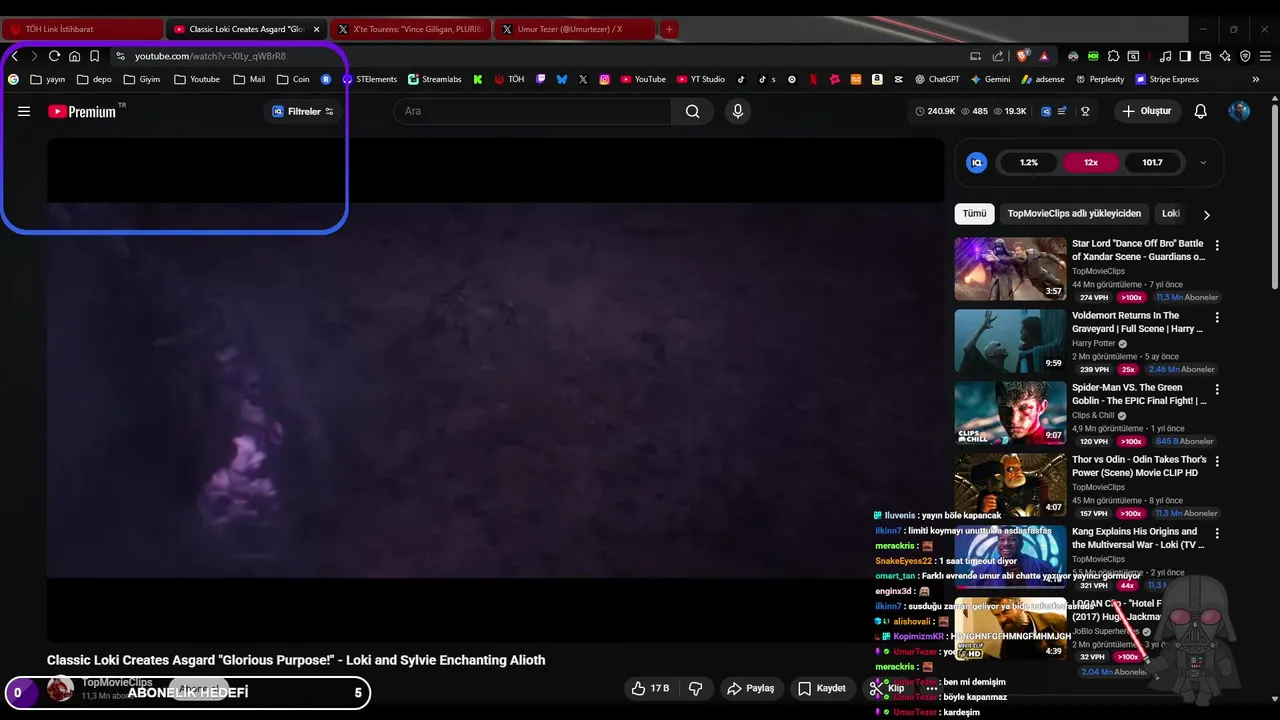Viewport: 1280px width, 720px height.
Task: Open the browser extensions puzzle icon
Action: 1113,56
